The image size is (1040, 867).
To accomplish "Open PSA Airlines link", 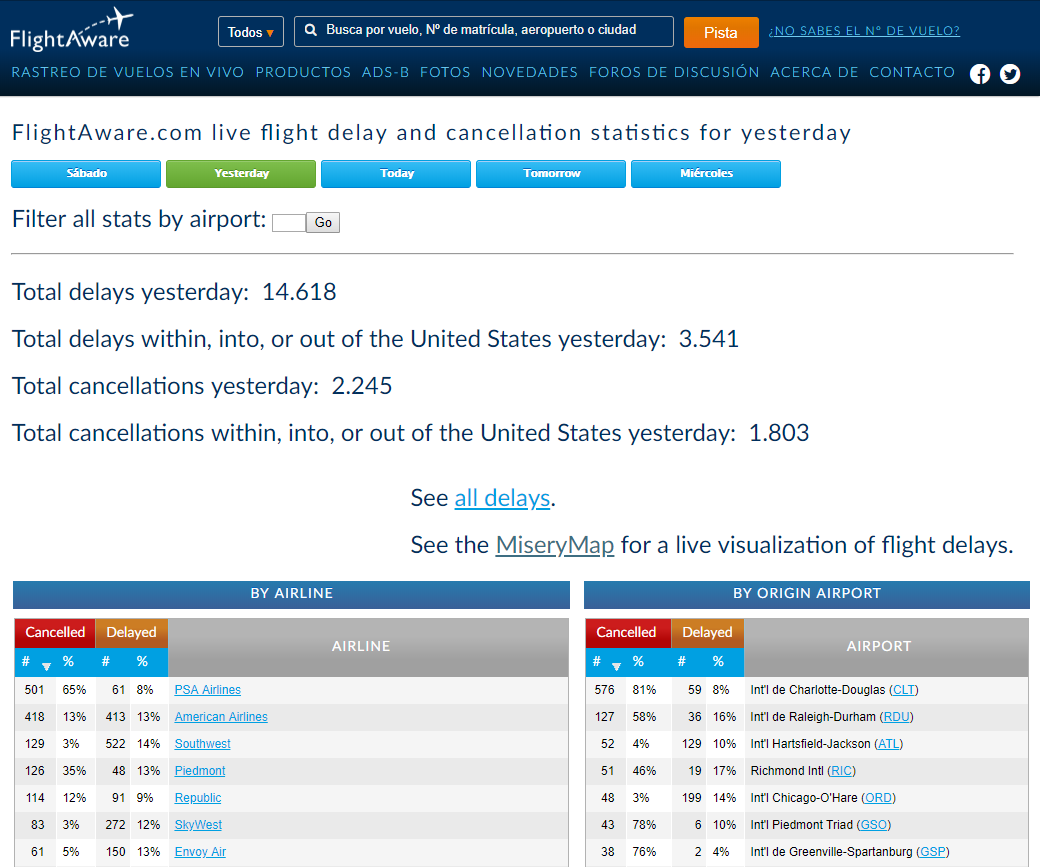I will coord(208,690).
